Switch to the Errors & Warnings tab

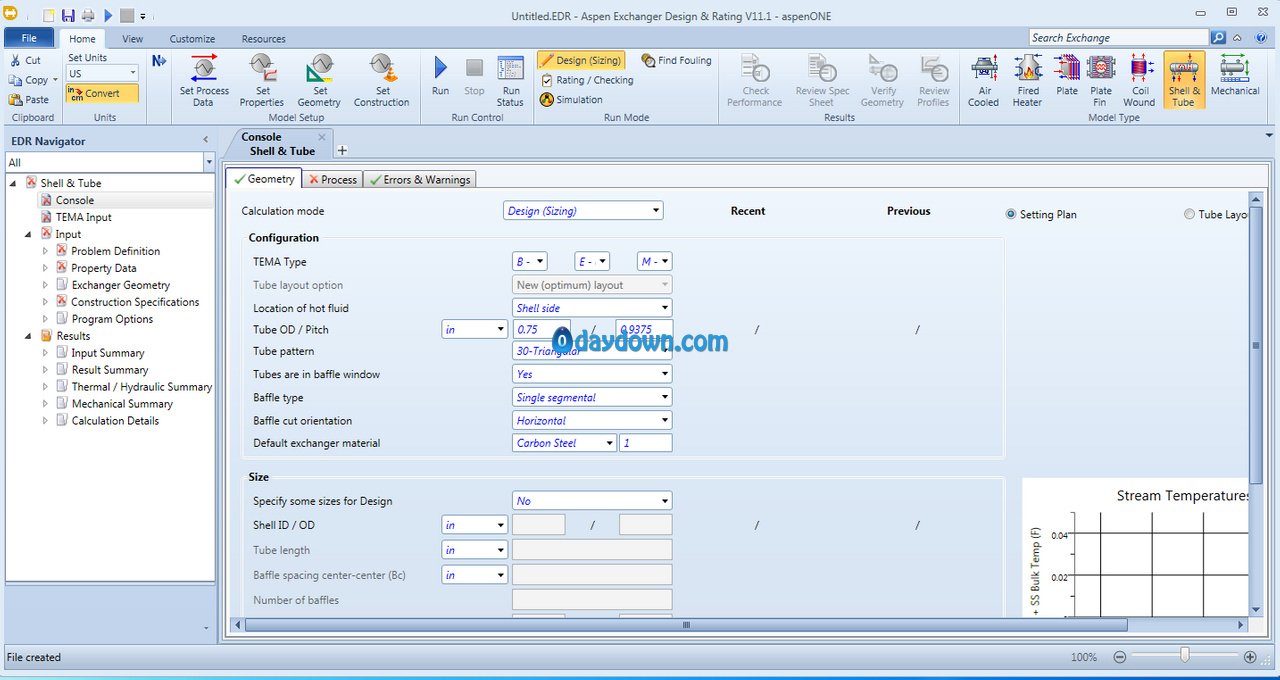click(419, 180)
